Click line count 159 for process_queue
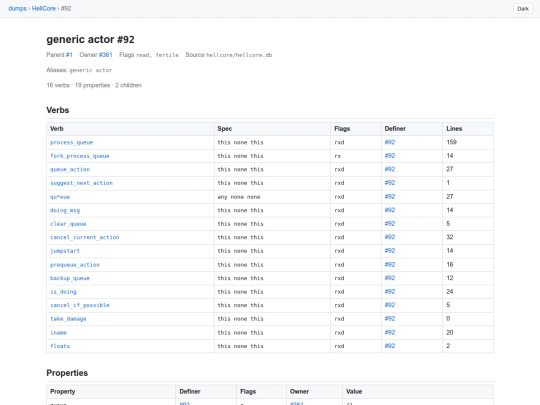 pyautogui.click(x=451, y=142)
